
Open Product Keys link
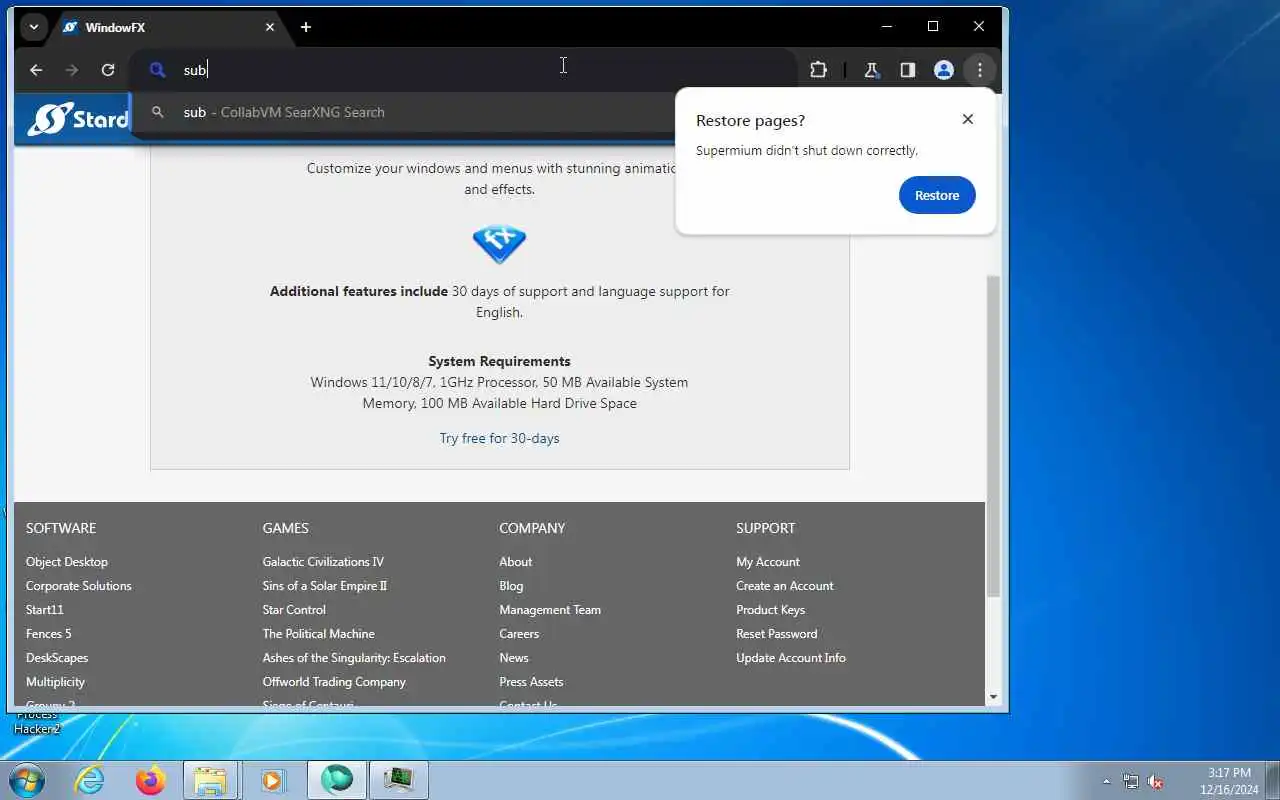click(x=770, y=610)
